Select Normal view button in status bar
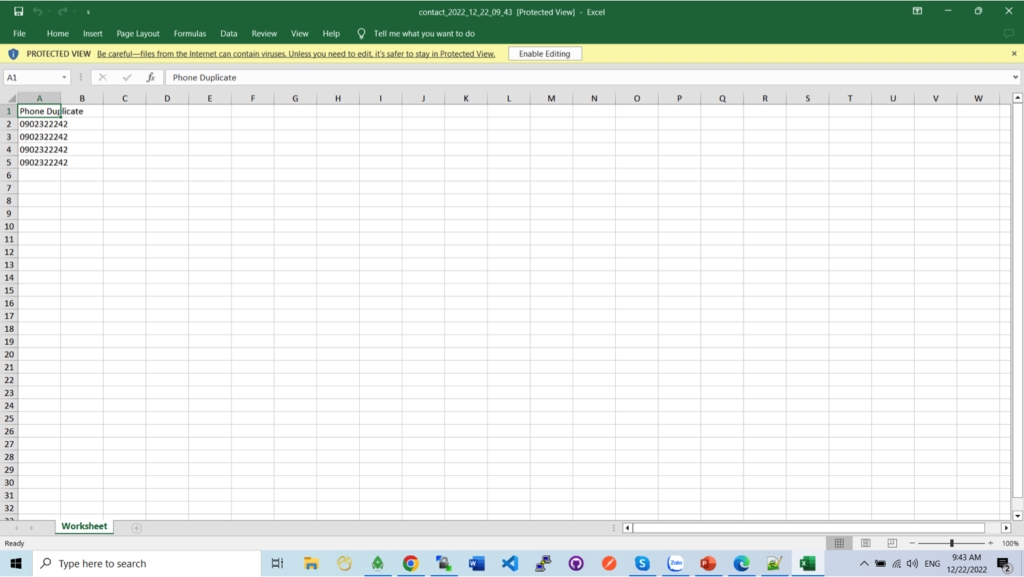The width and height of the screenshot is (1024, 577). click(x=839, y=543)
